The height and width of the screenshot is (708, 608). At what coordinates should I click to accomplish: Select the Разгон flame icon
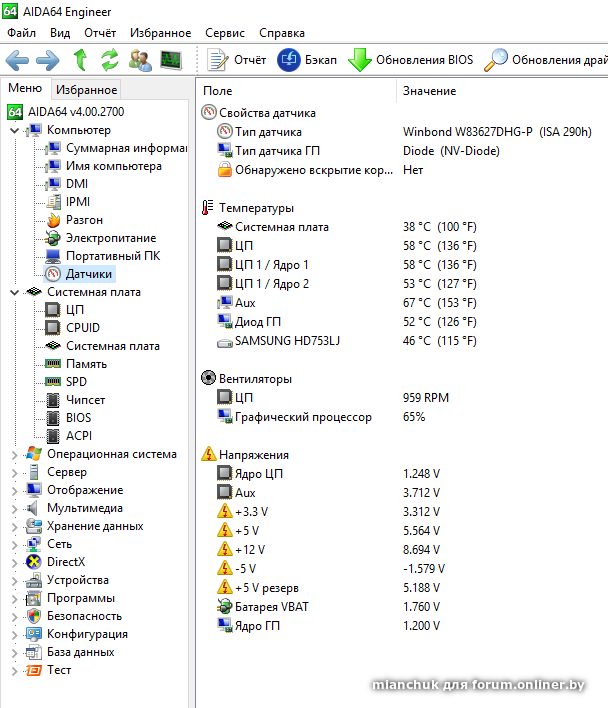[53, 220]
